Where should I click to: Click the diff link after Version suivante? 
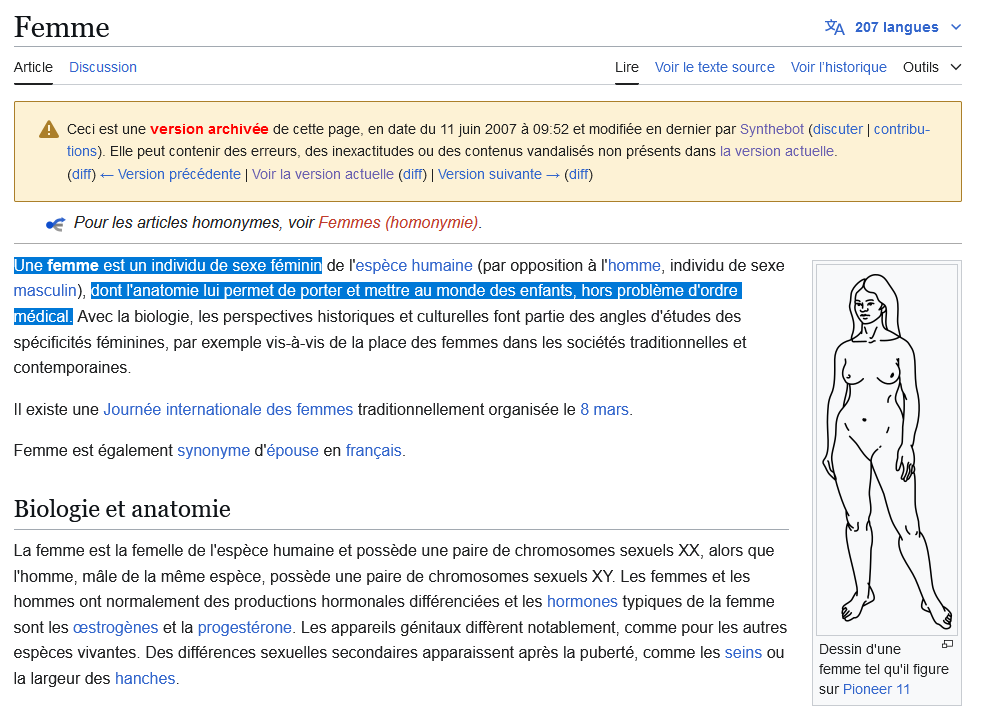pyautogui.click(x=579, y=175)
